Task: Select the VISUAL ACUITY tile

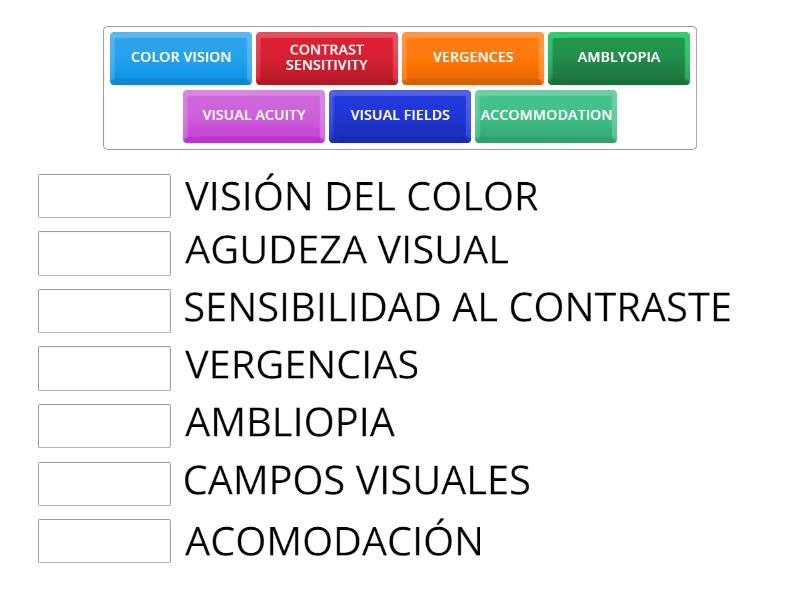Action: tap(253, 115)
